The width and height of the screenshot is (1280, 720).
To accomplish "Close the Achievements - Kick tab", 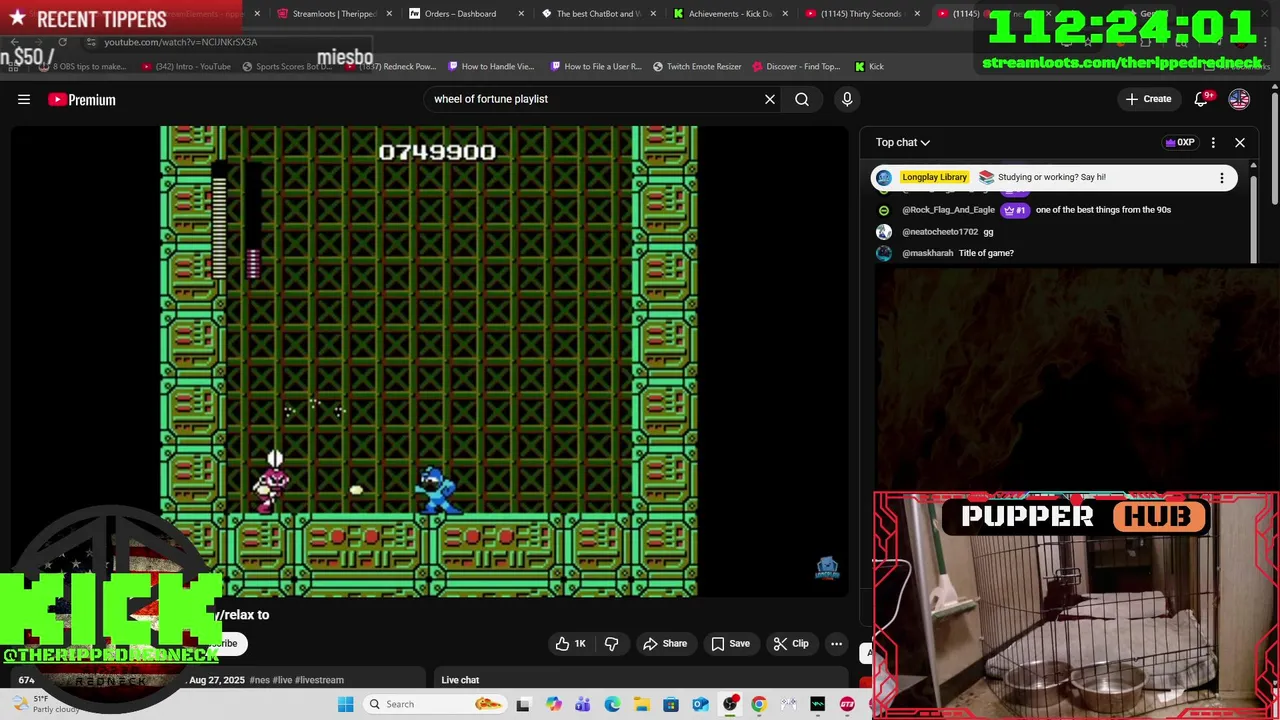I will pyautogui.click(x=785, y=14).
